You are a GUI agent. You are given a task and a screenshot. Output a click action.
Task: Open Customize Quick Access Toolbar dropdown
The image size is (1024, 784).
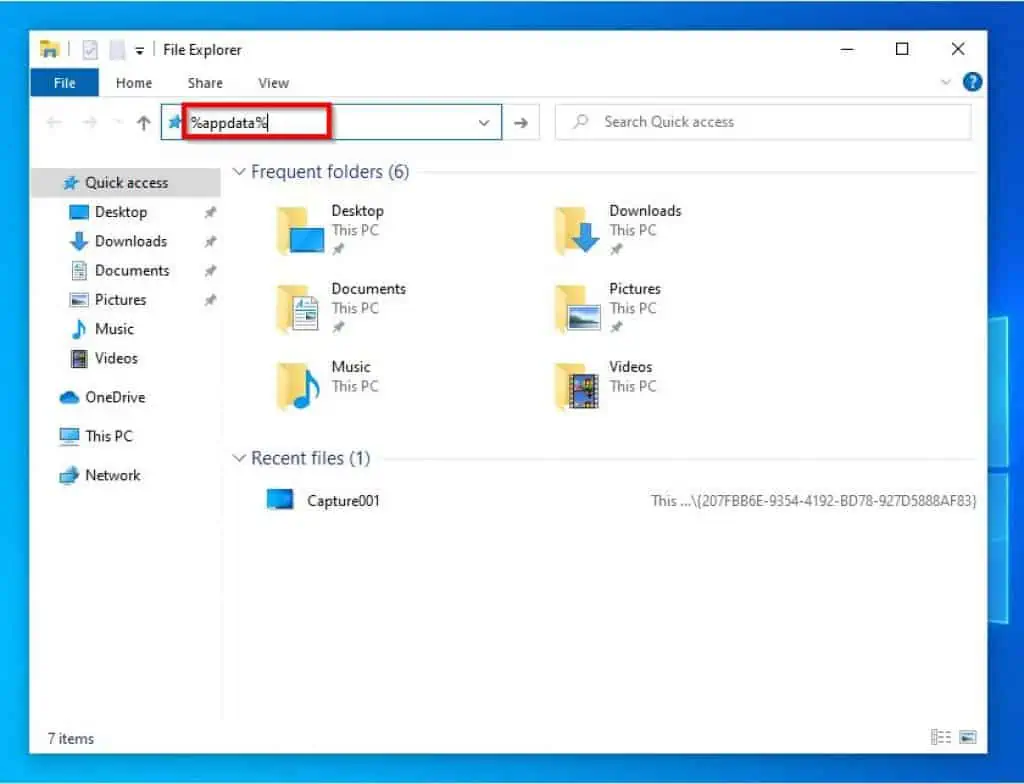tap(139, 50)
